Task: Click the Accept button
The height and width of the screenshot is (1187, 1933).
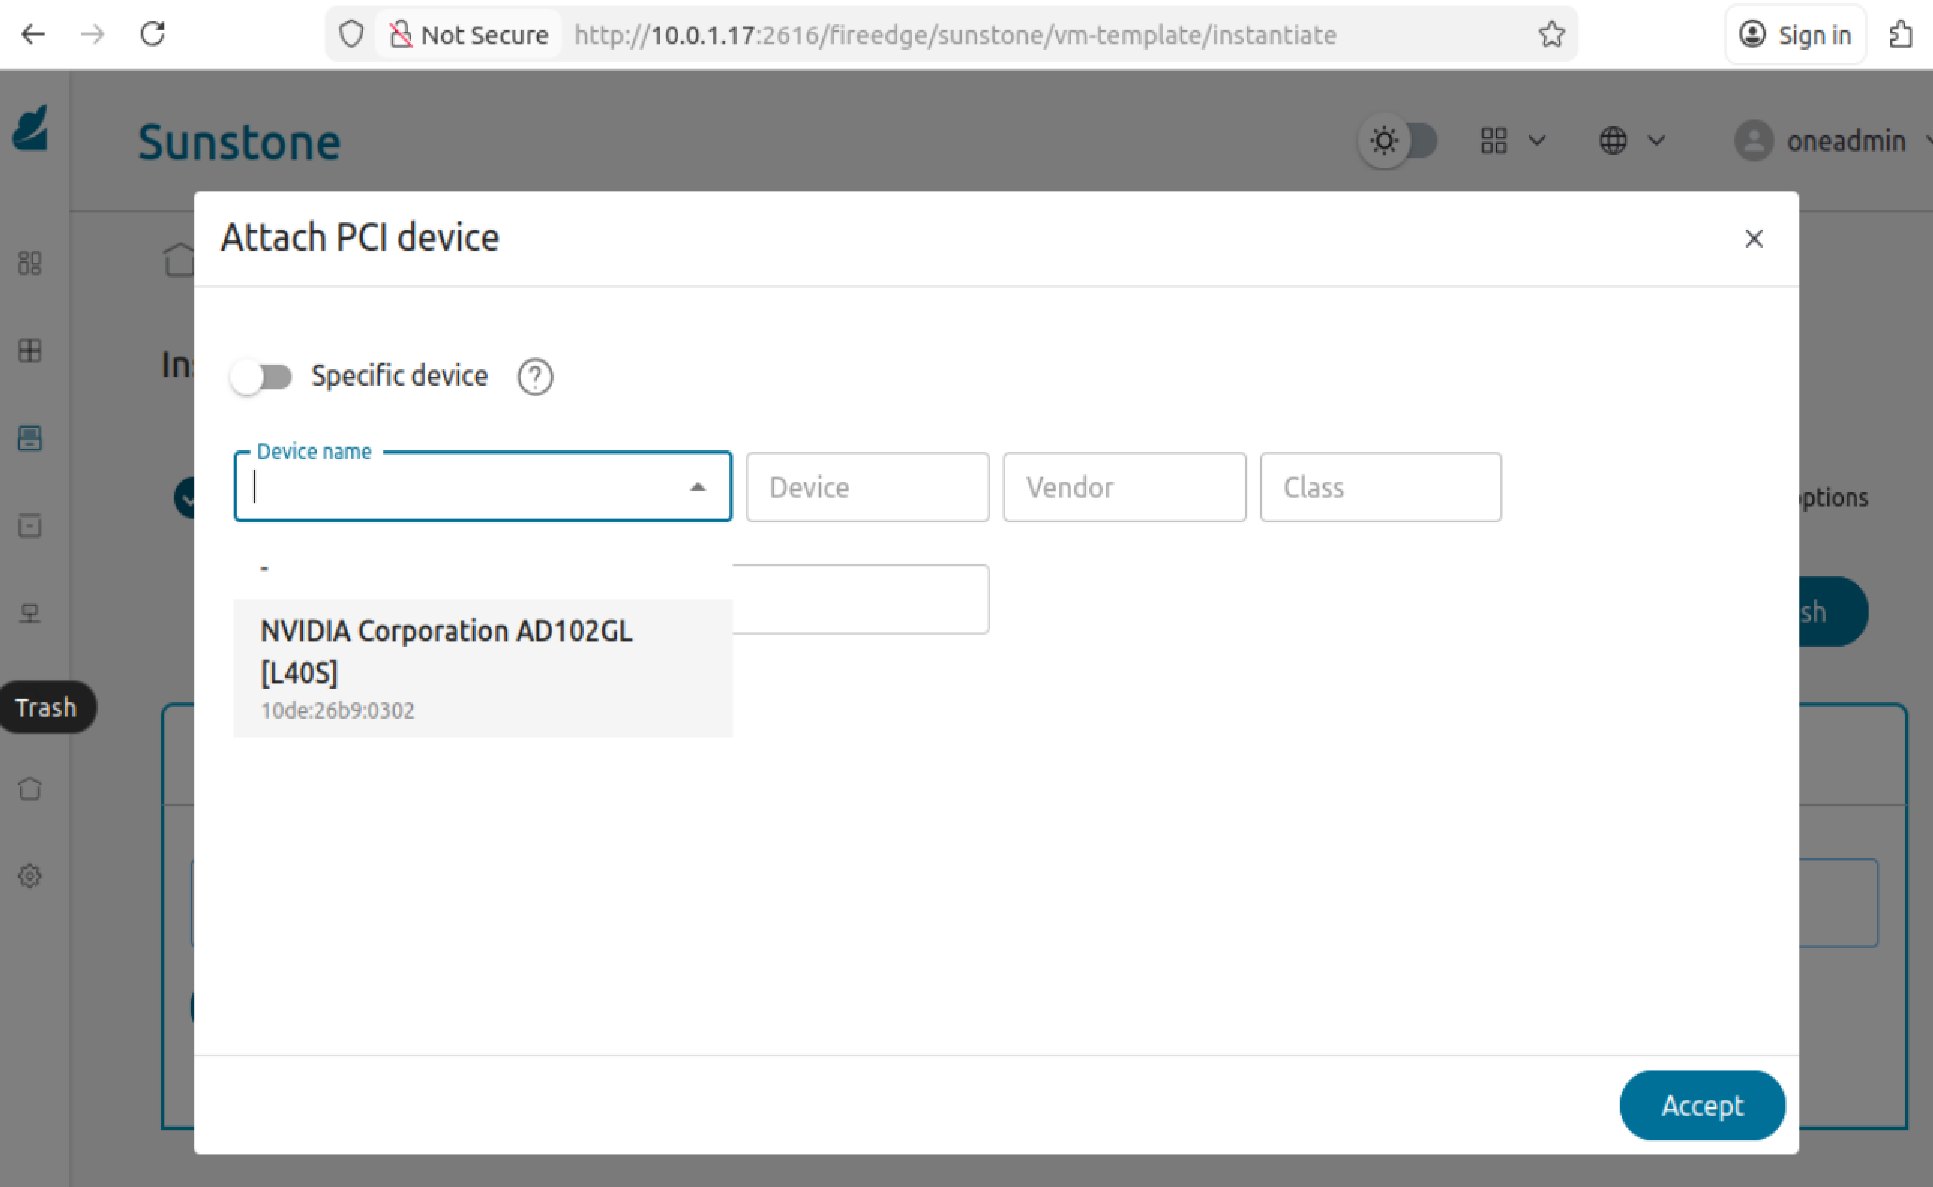Action: [1701, 1105]
